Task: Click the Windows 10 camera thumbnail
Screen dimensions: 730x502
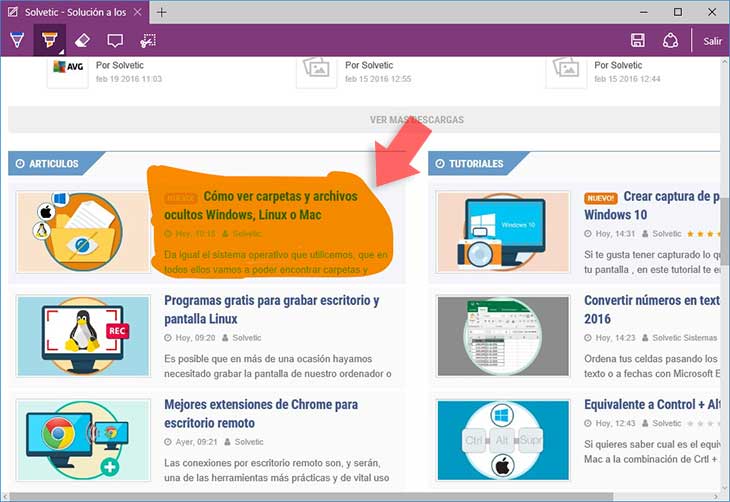Action: point(503,232)
